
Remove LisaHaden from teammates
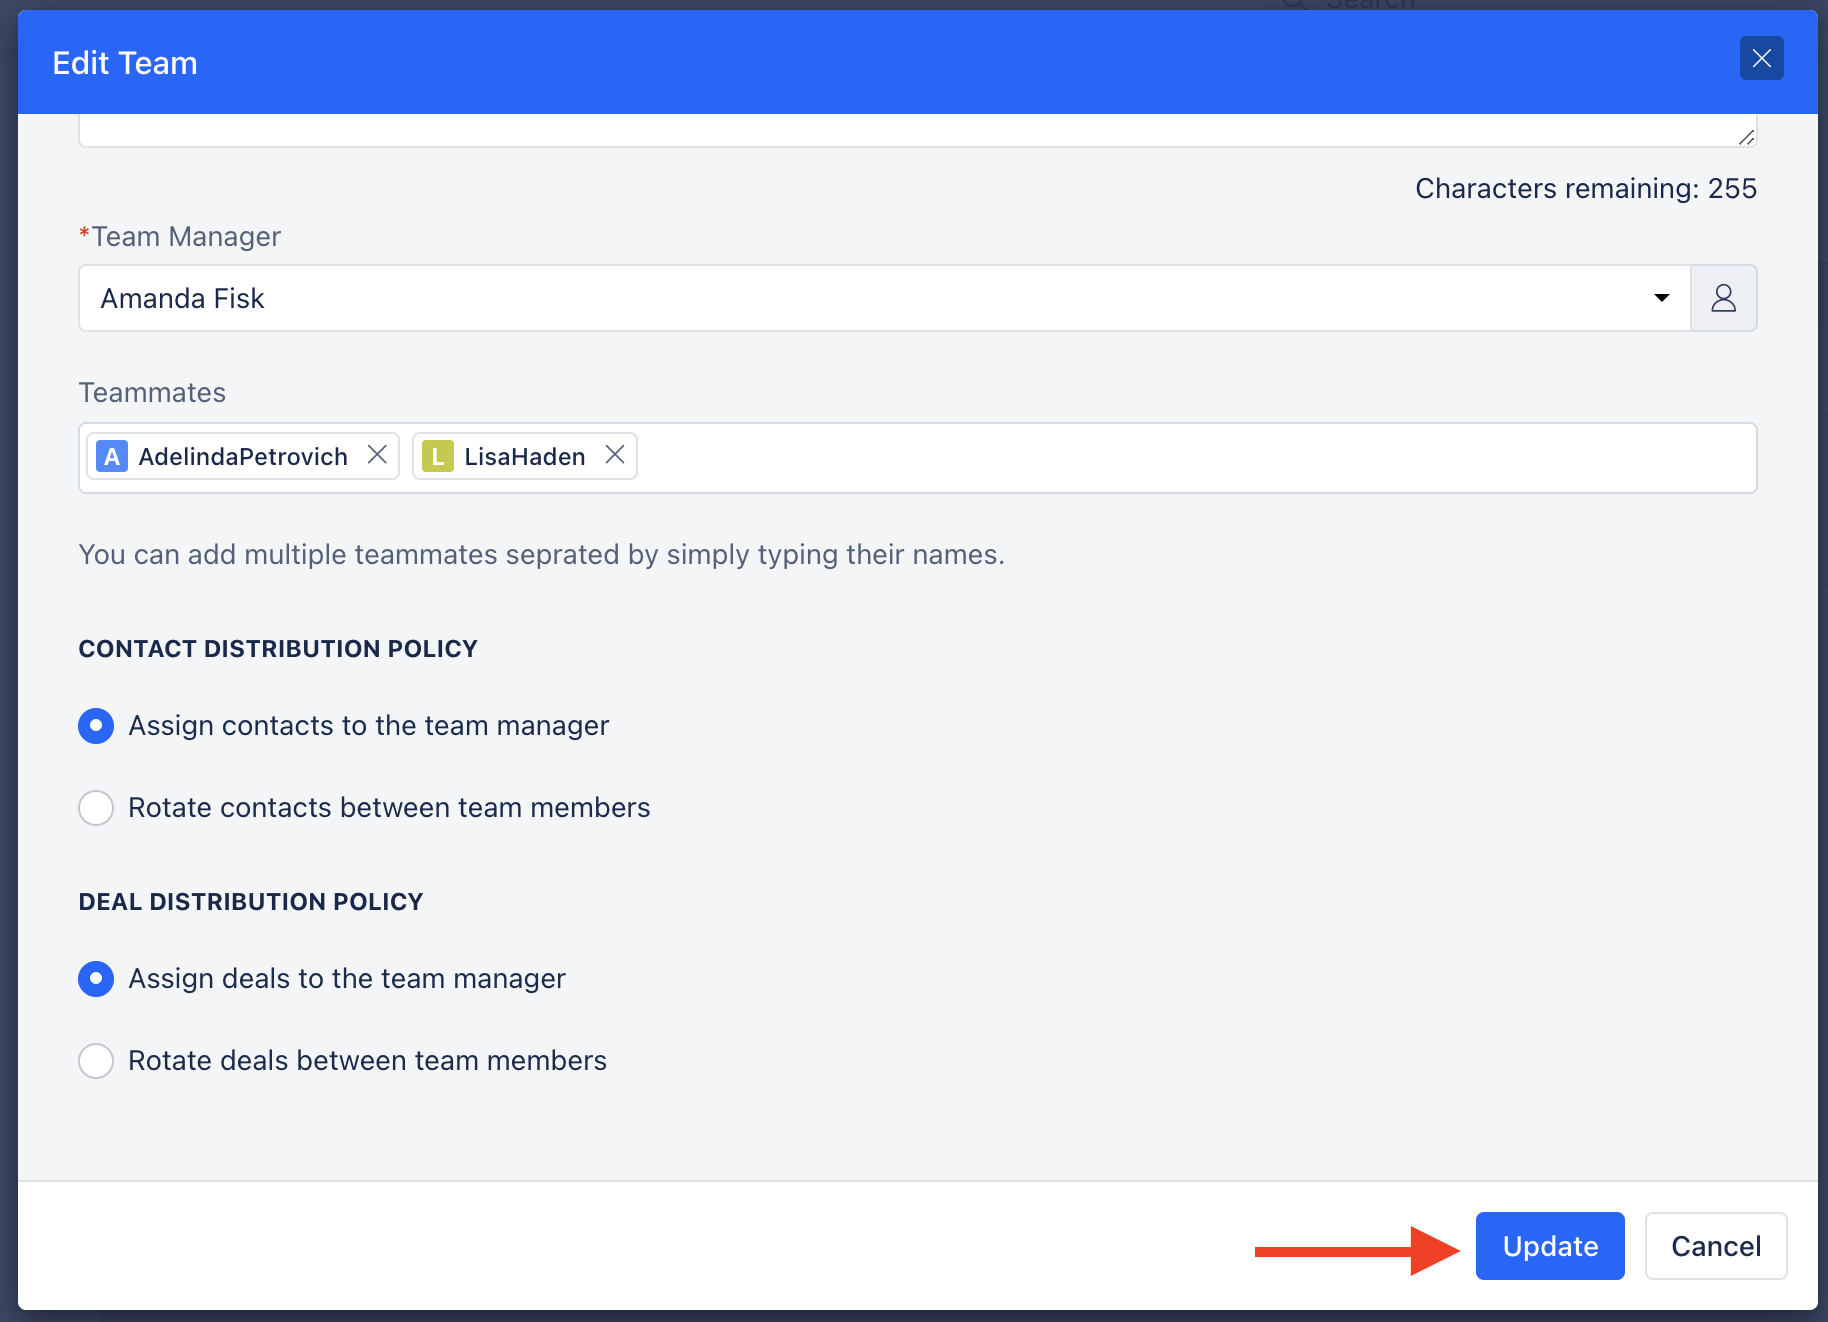(615, 455)
